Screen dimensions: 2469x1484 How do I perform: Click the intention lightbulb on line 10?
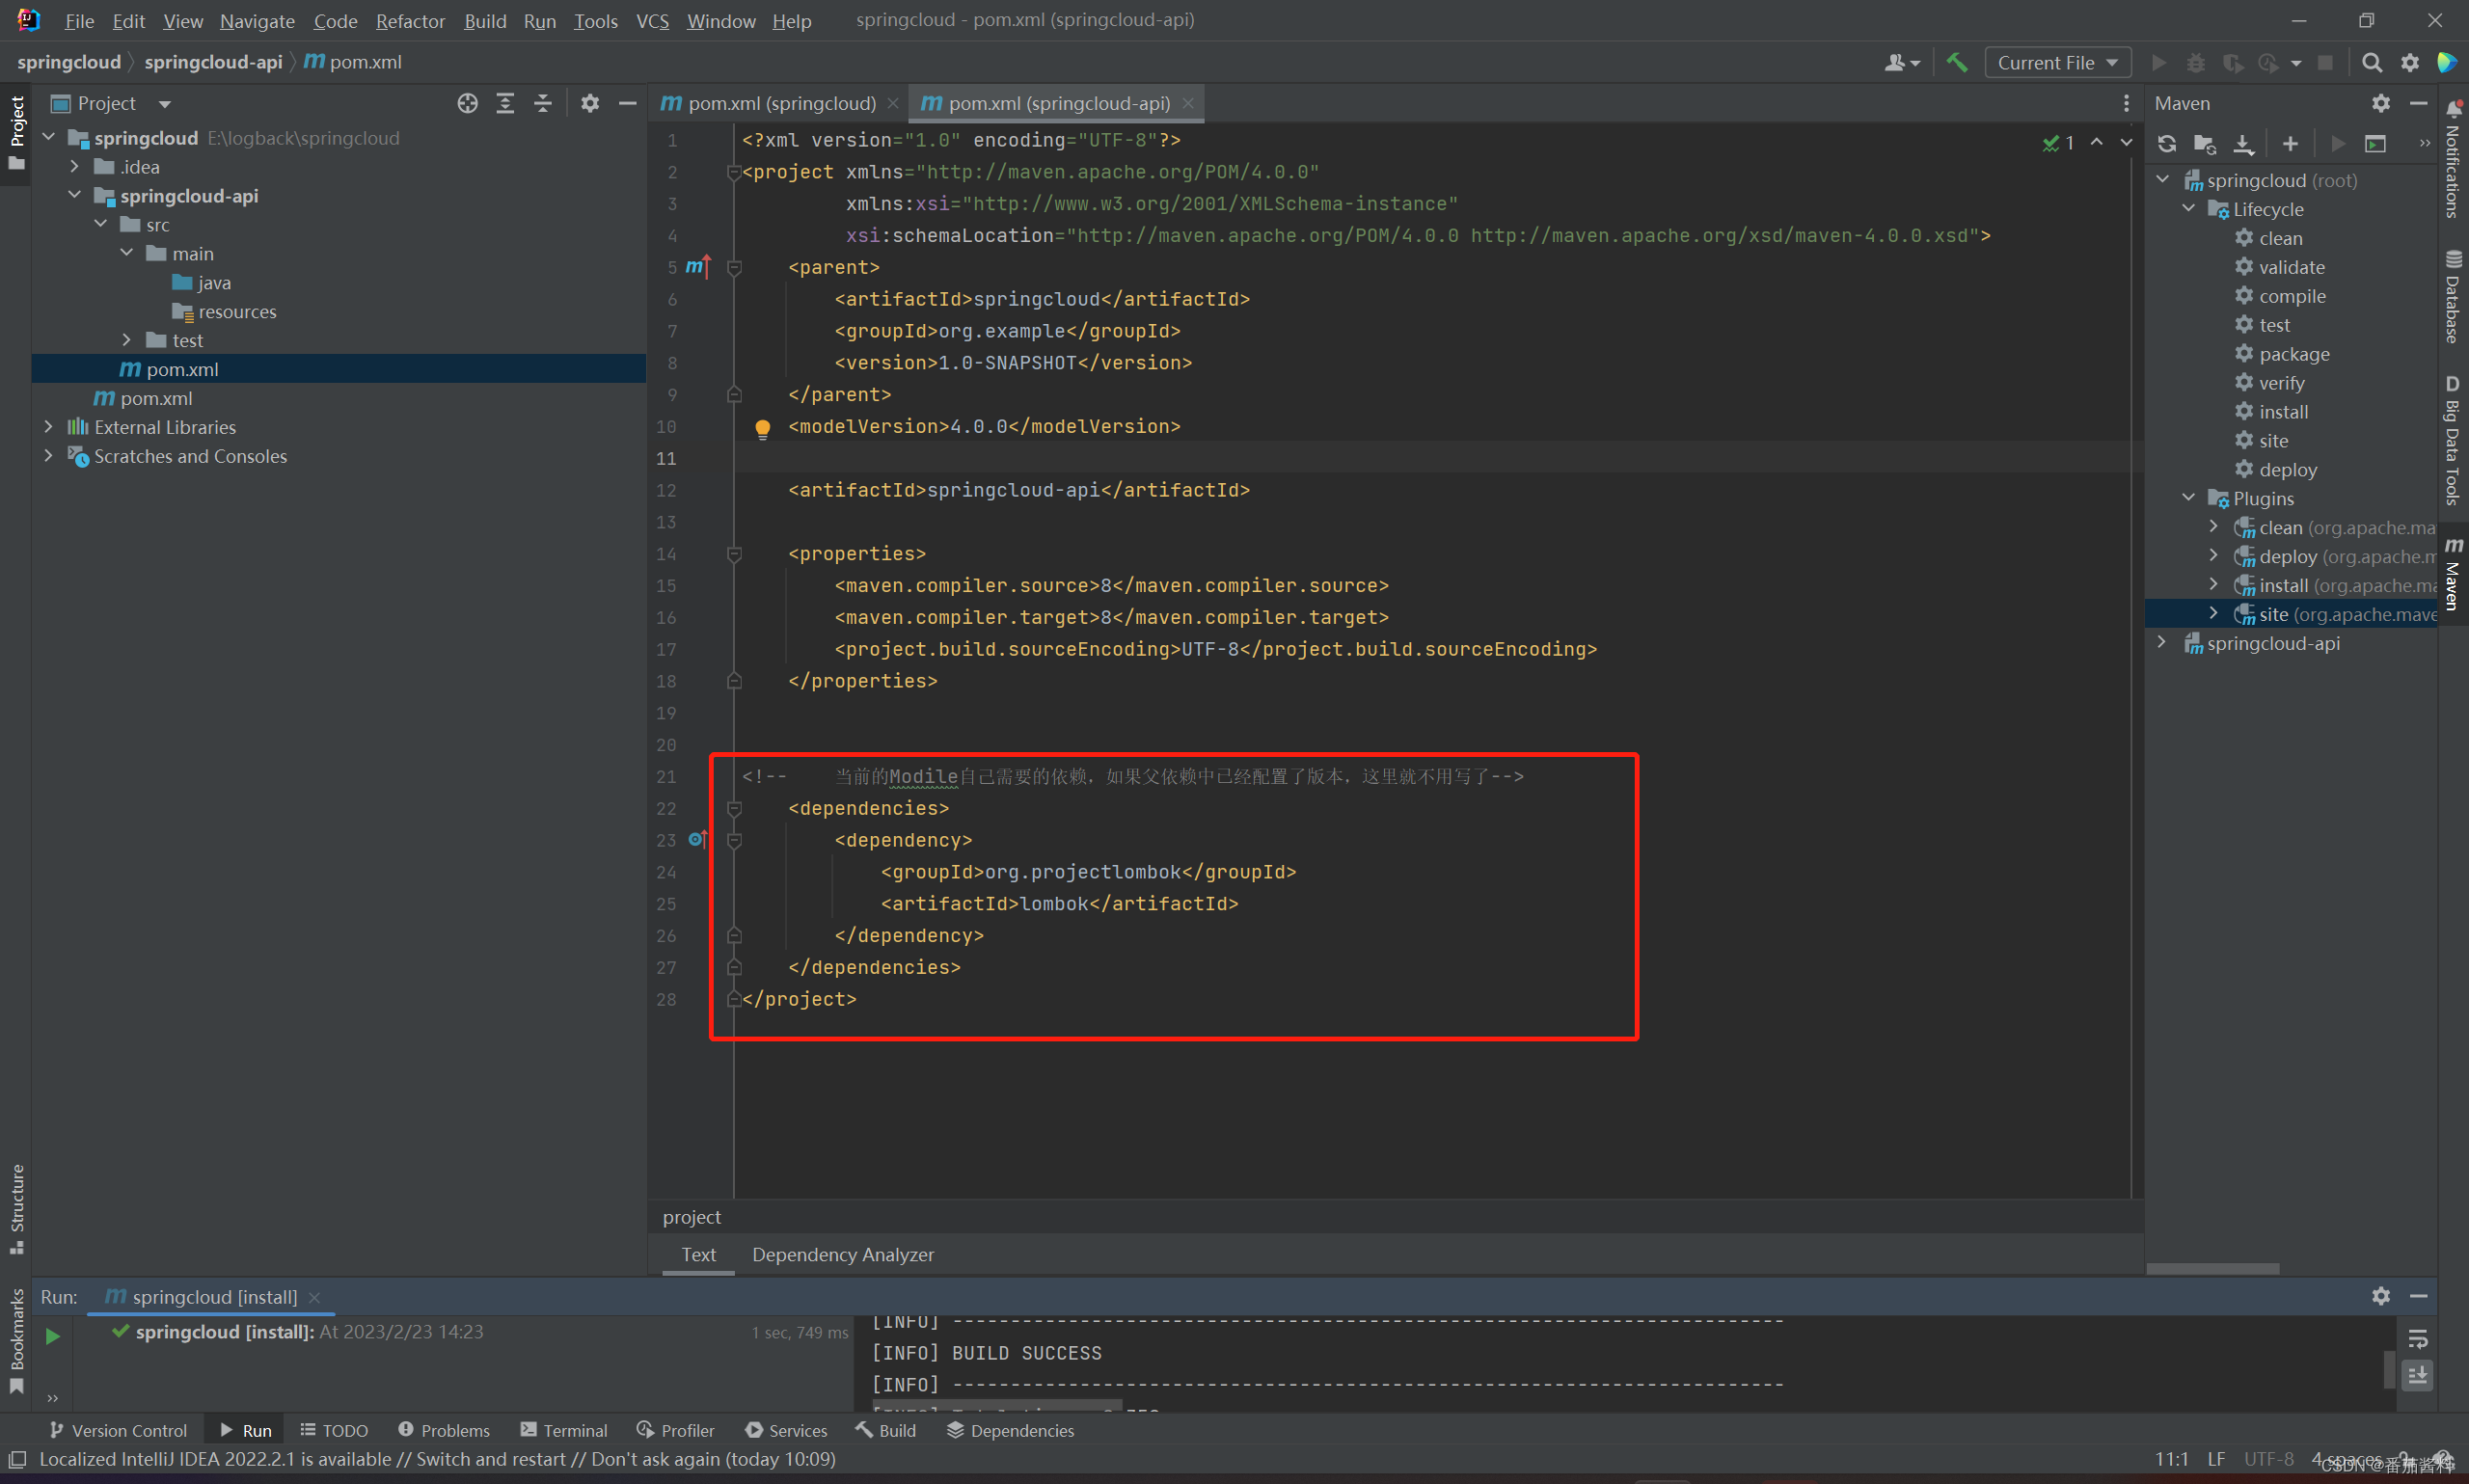click(762, 429)
